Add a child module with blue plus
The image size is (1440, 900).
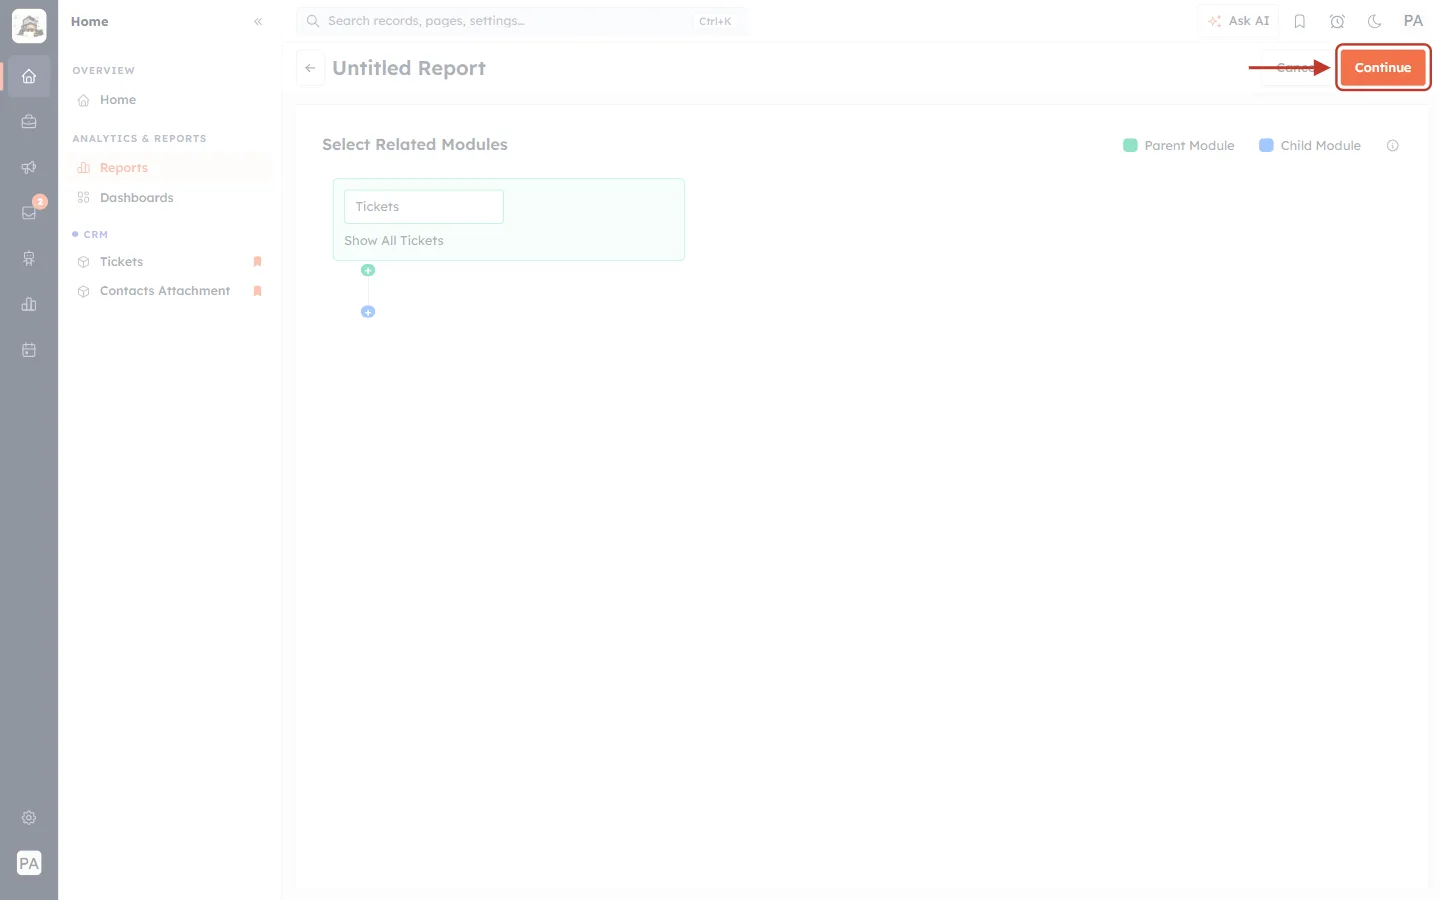point(368,312)
